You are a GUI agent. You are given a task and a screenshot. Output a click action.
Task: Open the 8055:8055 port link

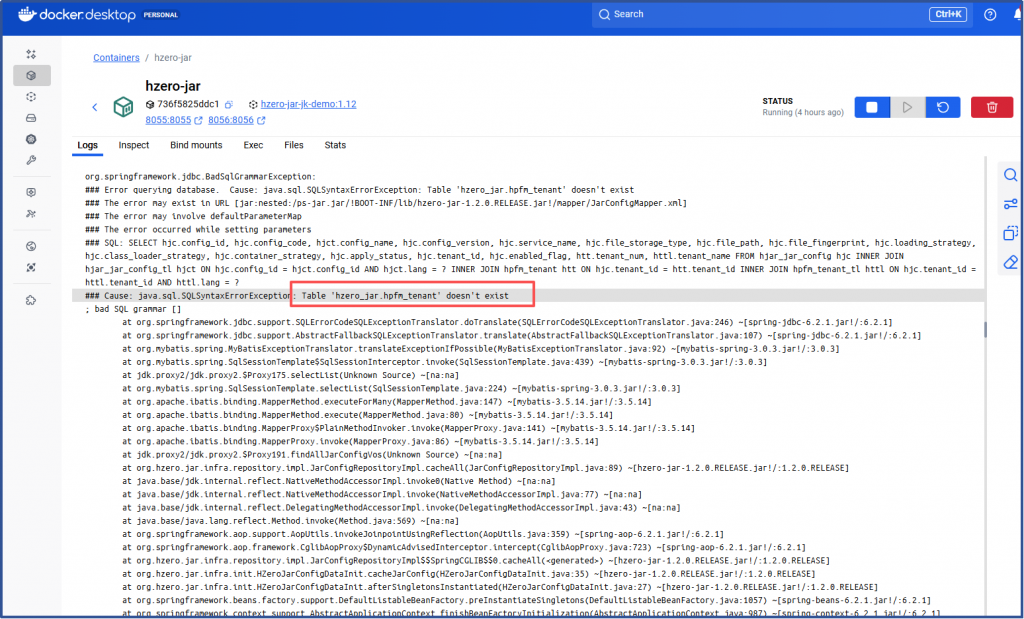click(x=168, y=120)
